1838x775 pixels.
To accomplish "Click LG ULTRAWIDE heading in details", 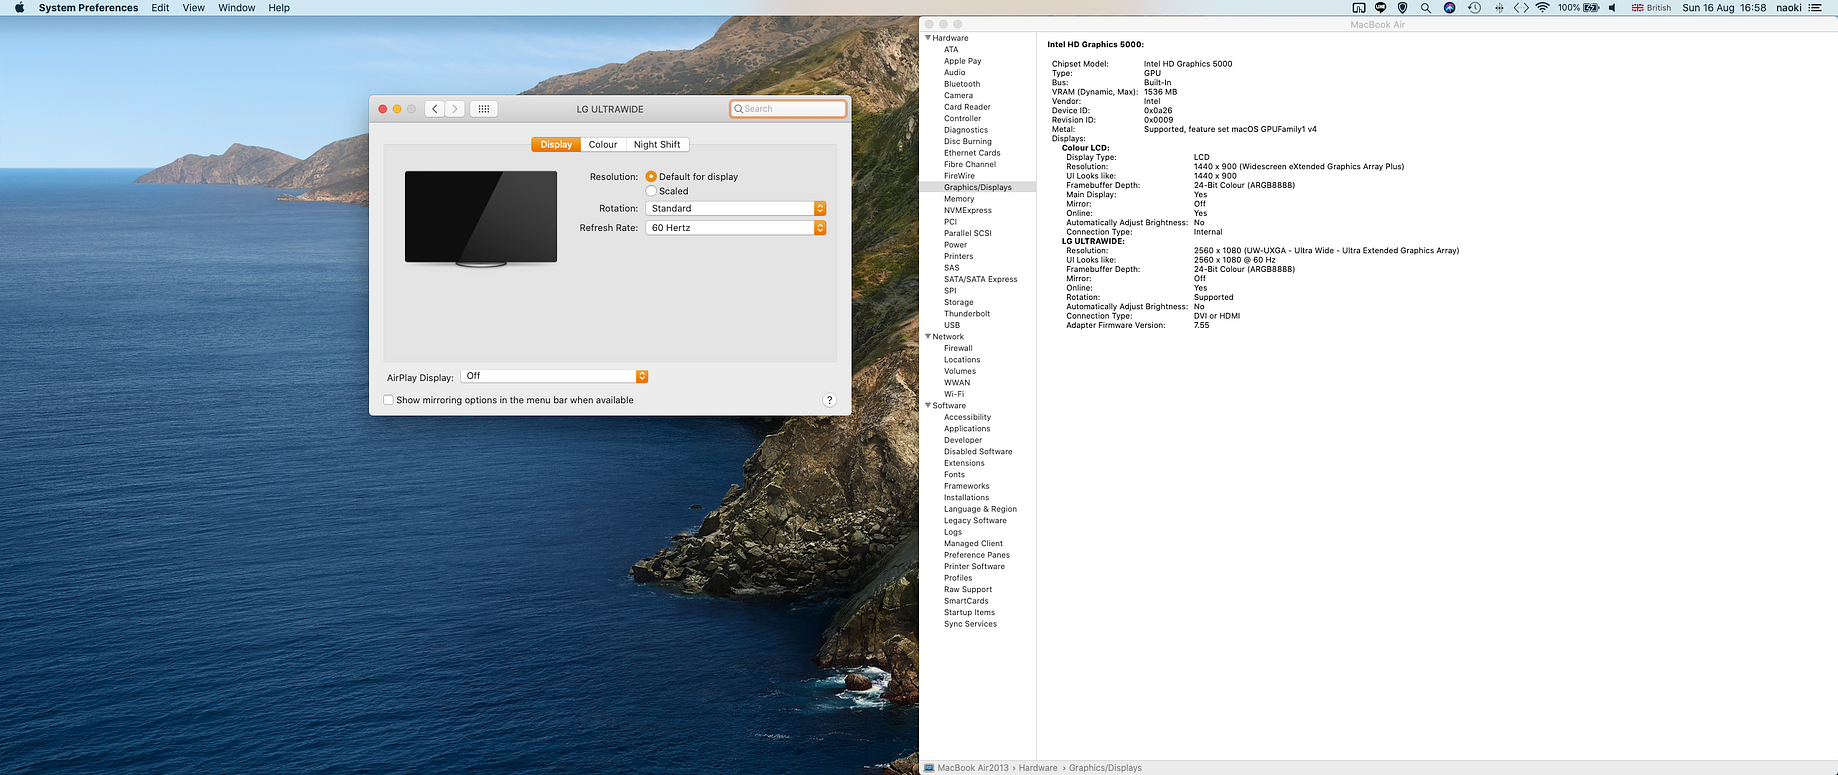I will (x=1093, y=241).
